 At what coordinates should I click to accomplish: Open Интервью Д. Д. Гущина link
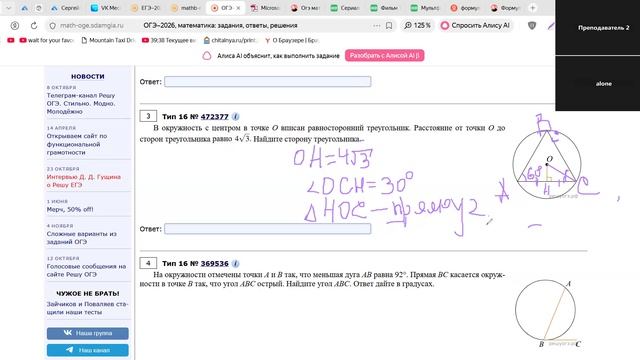tap(84, 181)
